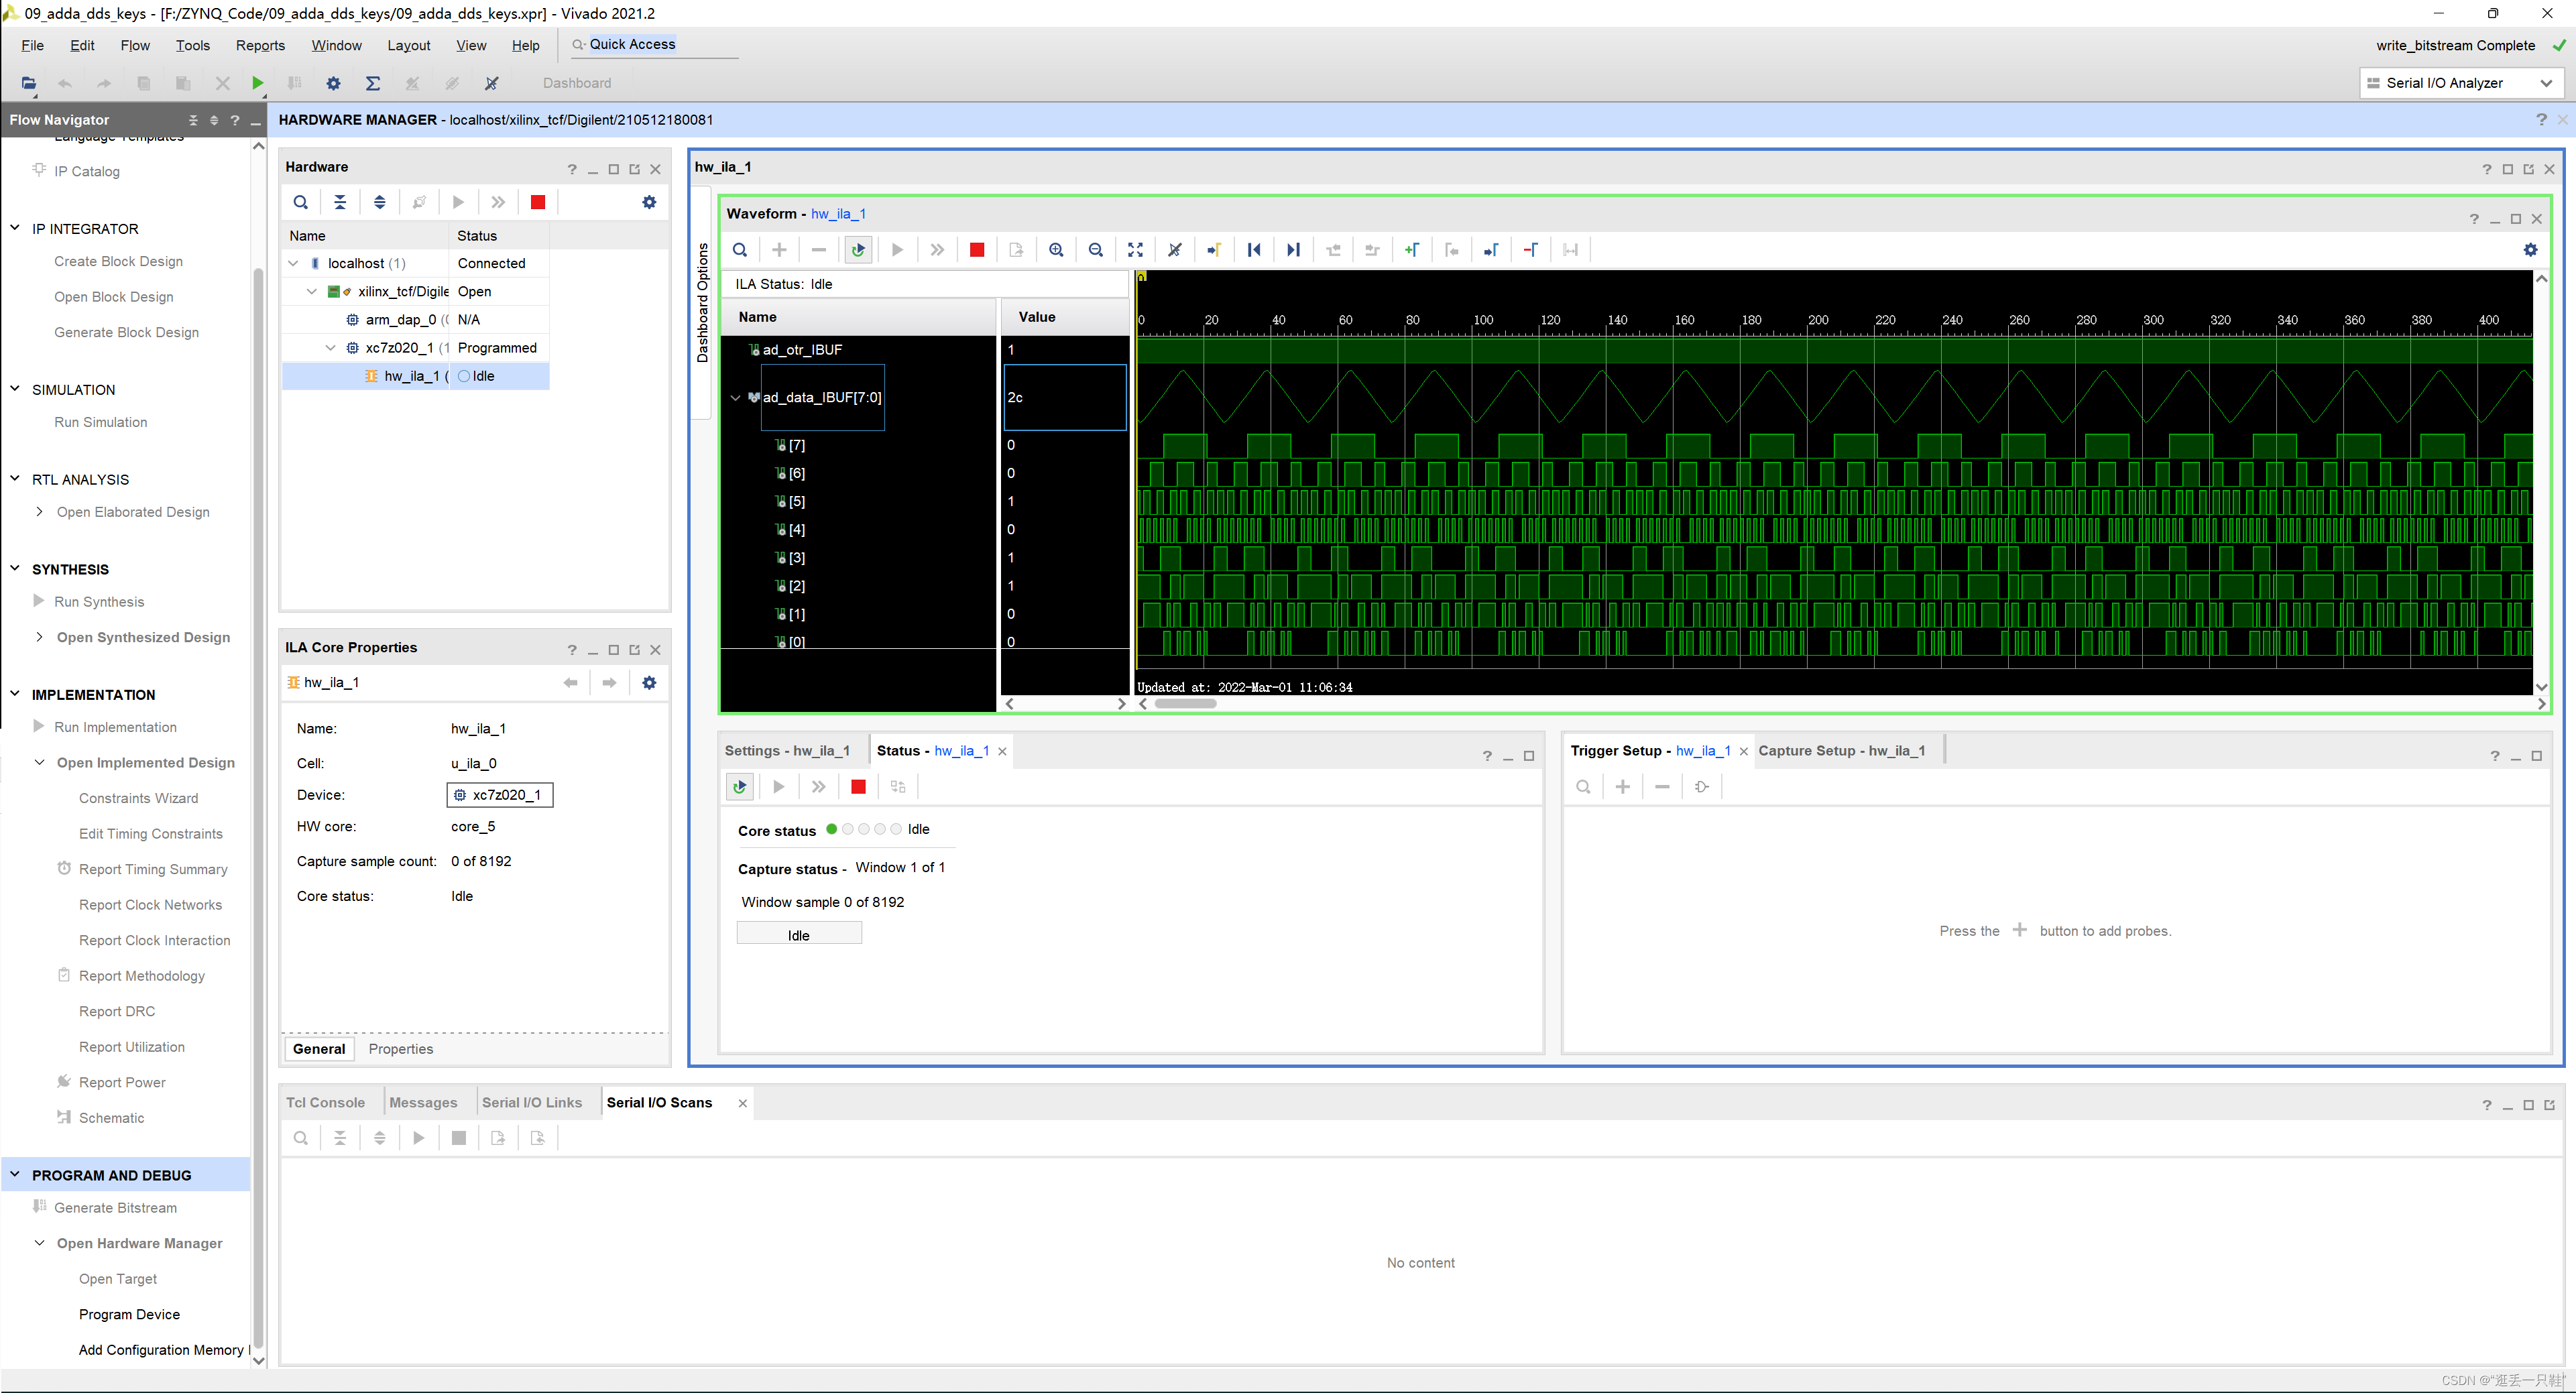Image resolution: width=2576 pixels, height=1393 pixels.
Task: Click Generate Bitstream in Flow Navigator
Action: (x=115, y=1207)
